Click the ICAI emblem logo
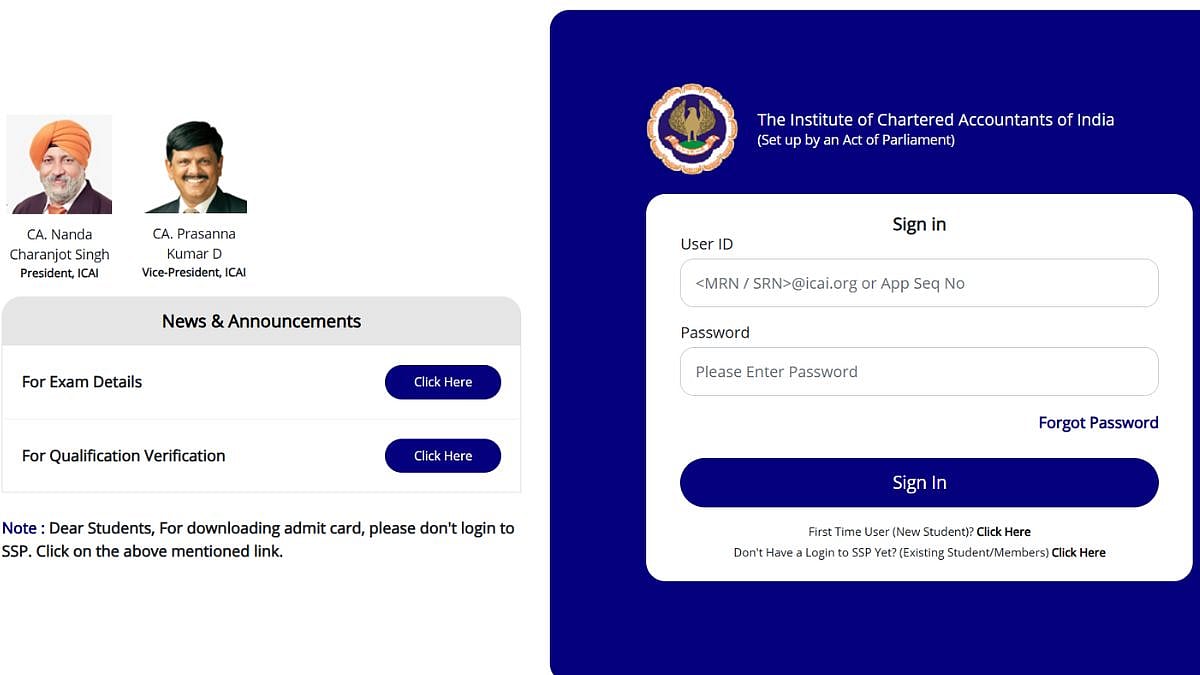The image size is (1200, 675). pyautogui.click(x=690, y=130)
